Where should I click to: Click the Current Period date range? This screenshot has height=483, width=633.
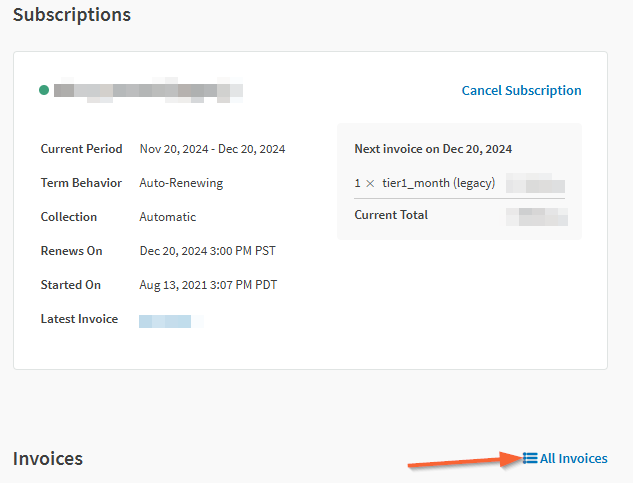tap(212, 149)
